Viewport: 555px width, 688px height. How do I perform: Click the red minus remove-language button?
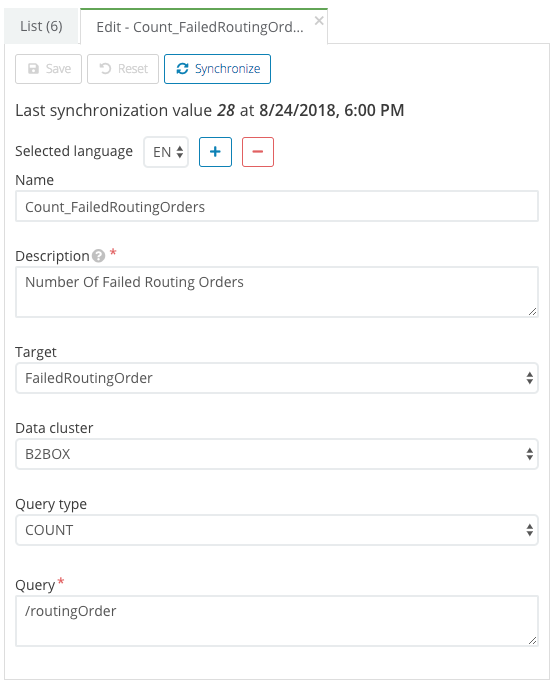click(x=258, y=152)
